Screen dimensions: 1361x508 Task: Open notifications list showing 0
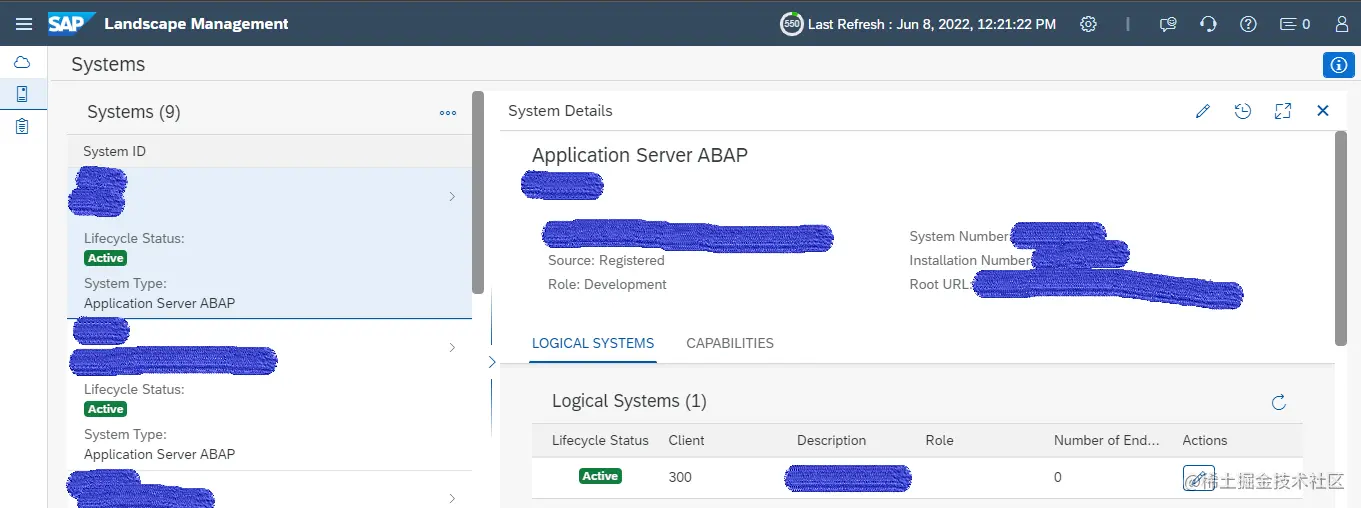(1295, 24)
